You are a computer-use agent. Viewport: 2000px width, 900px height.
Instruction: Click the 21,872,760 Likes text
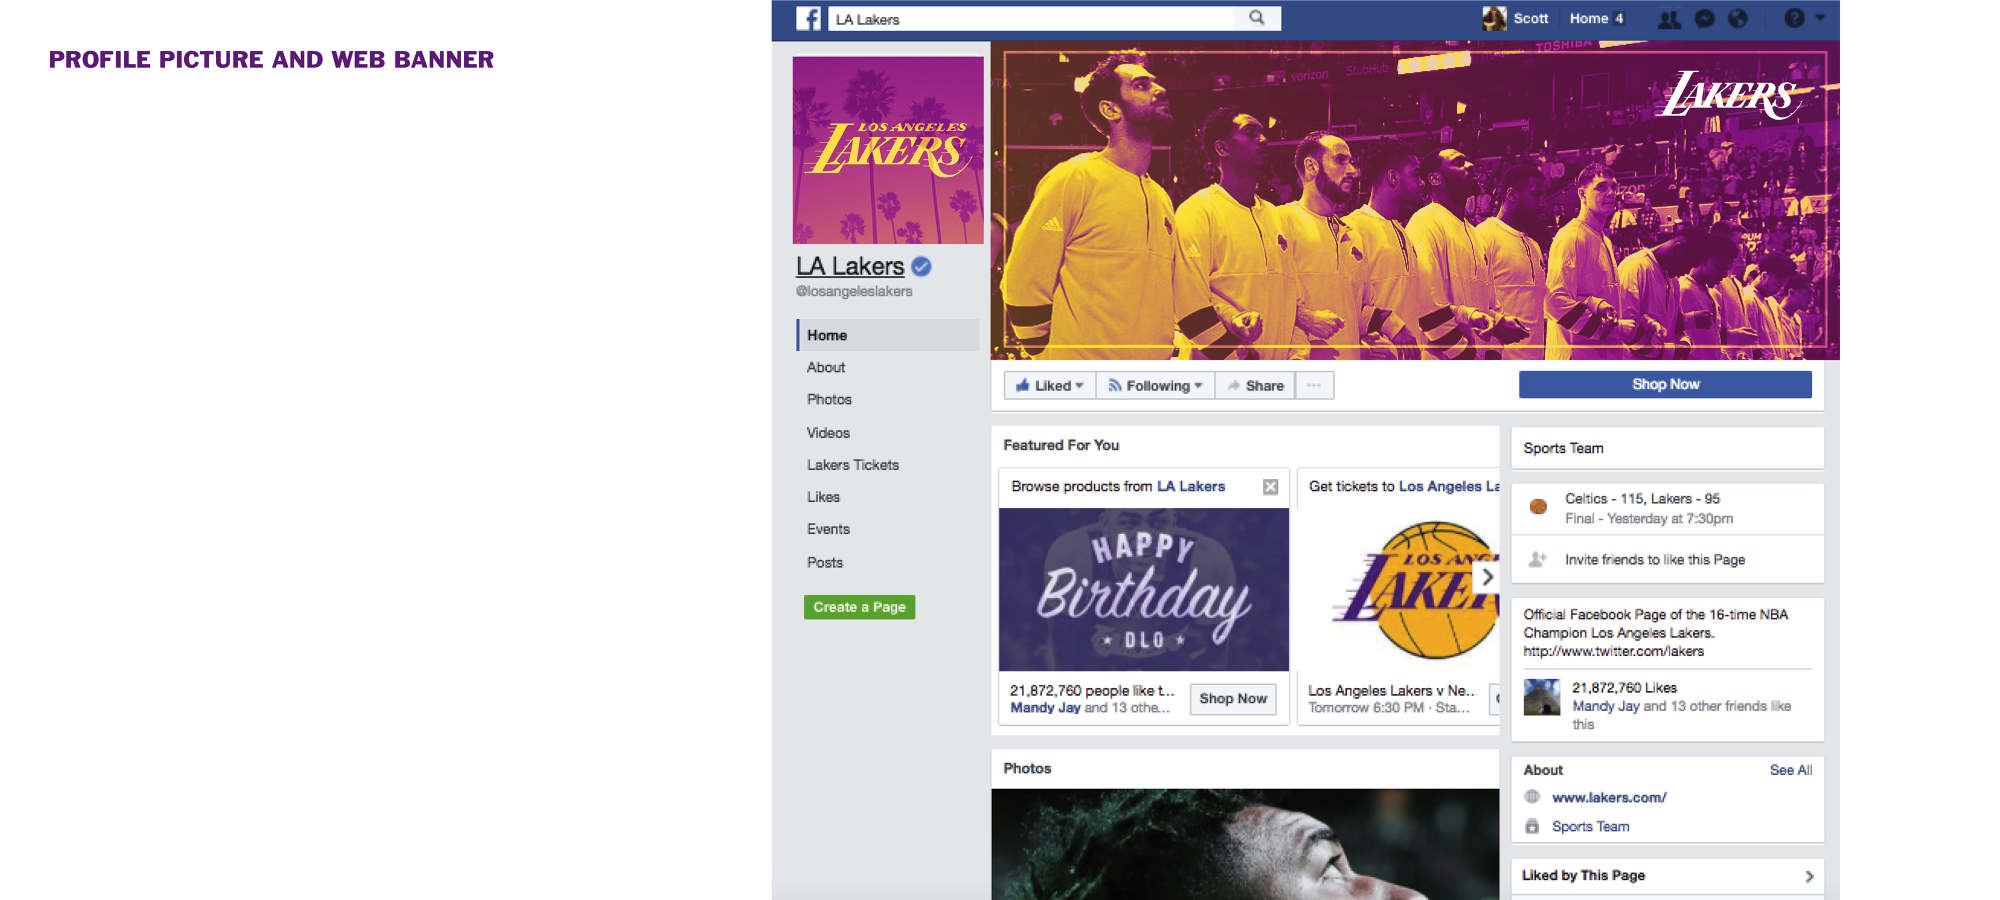1624,687
